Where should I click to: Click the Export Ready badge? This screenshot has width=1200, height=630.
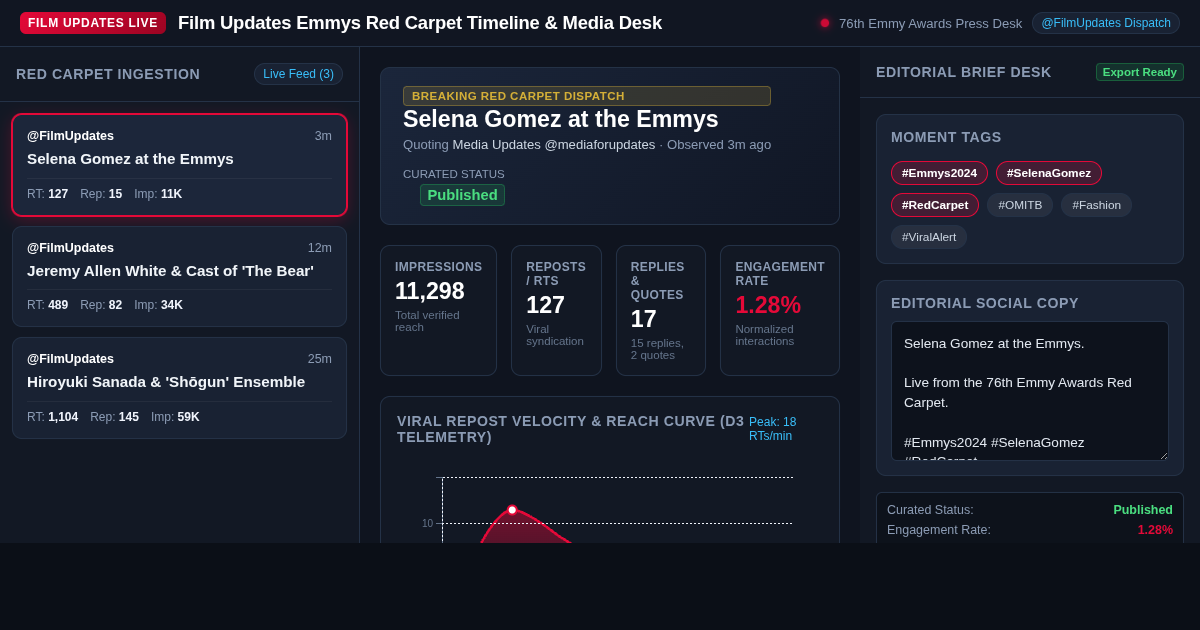tap(1140, 72)
